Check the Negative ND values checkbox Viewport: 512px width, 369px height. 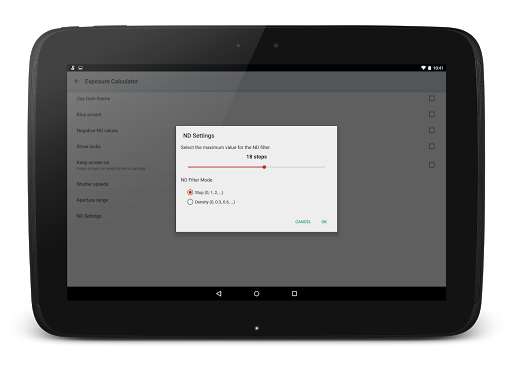pos(432,130)
